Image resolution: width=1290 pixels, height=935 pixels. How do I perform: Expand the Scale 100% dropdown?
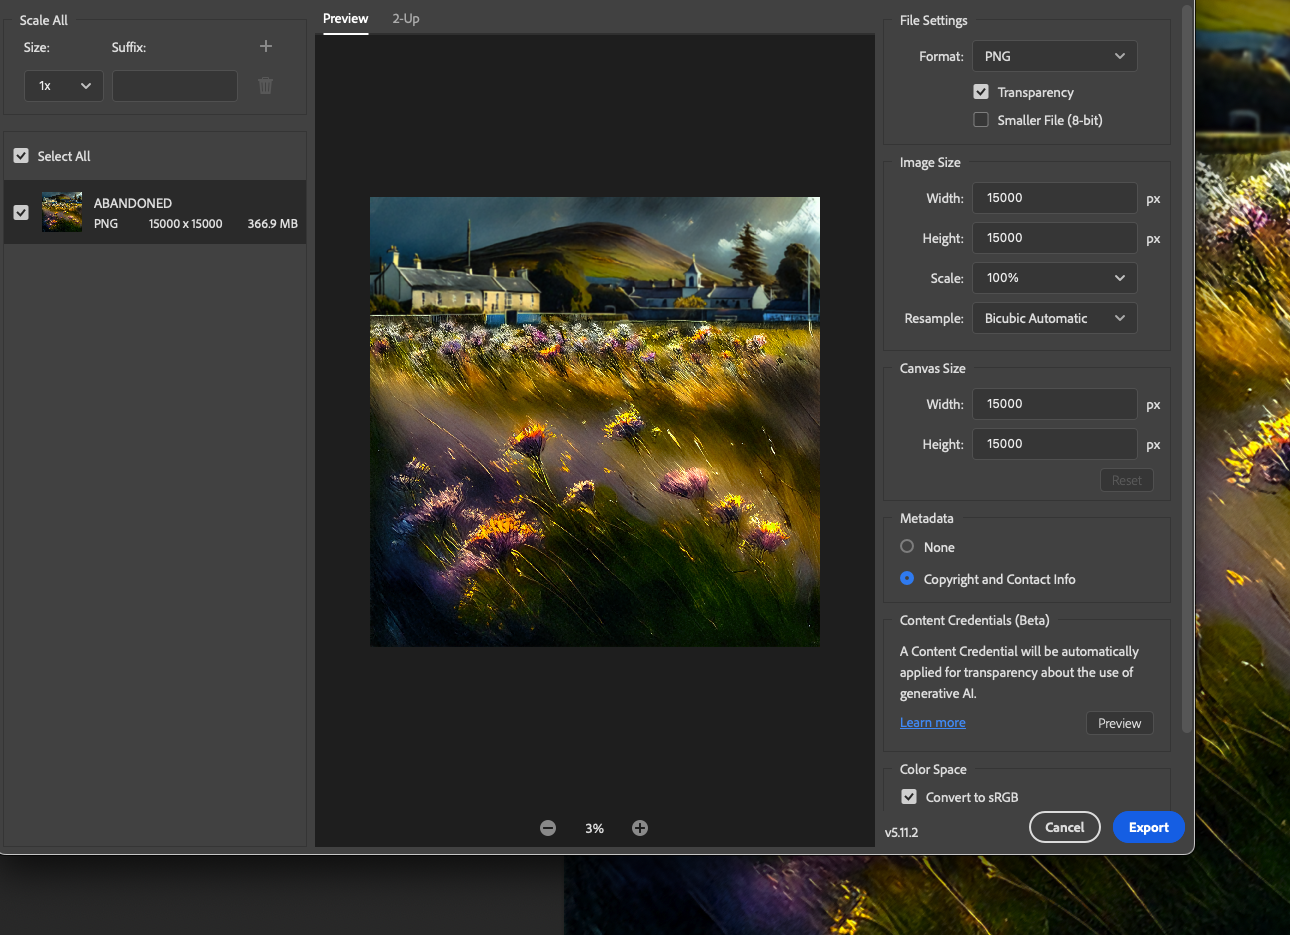pos(1054,278)
